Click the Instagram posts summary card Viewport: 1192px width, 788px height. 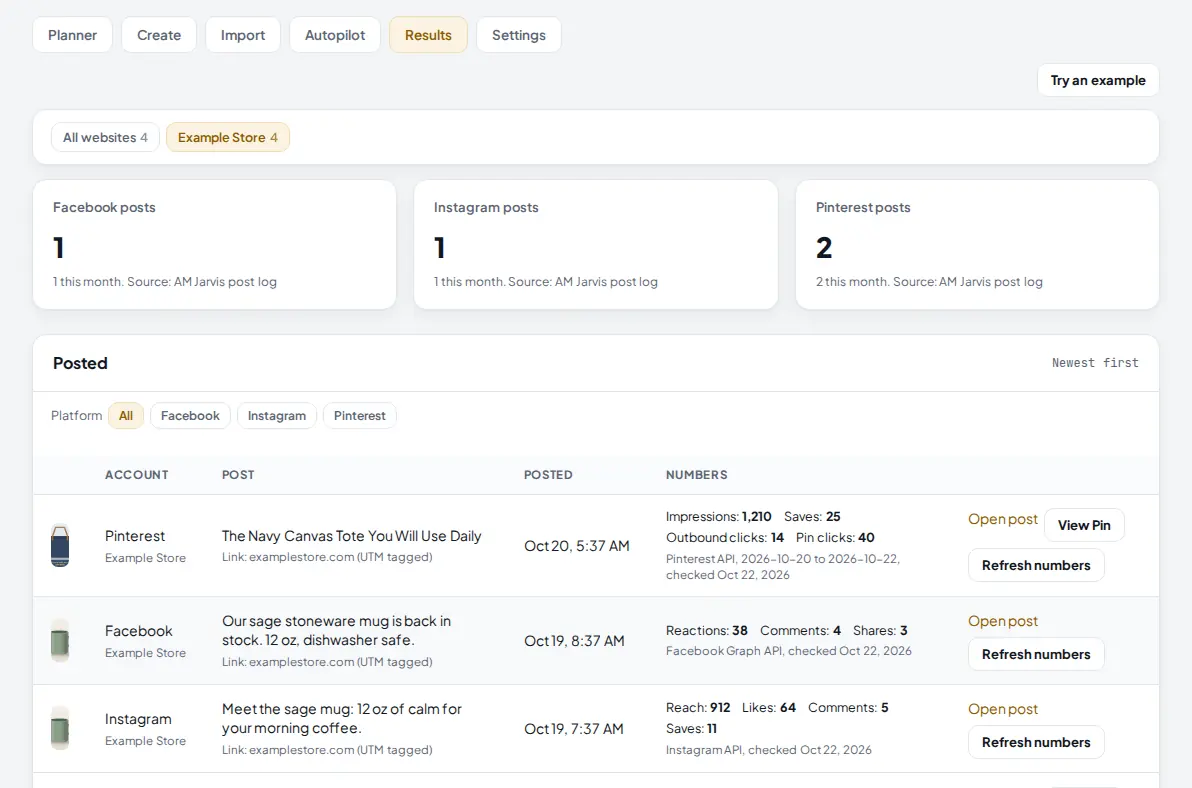coord(596,245)
